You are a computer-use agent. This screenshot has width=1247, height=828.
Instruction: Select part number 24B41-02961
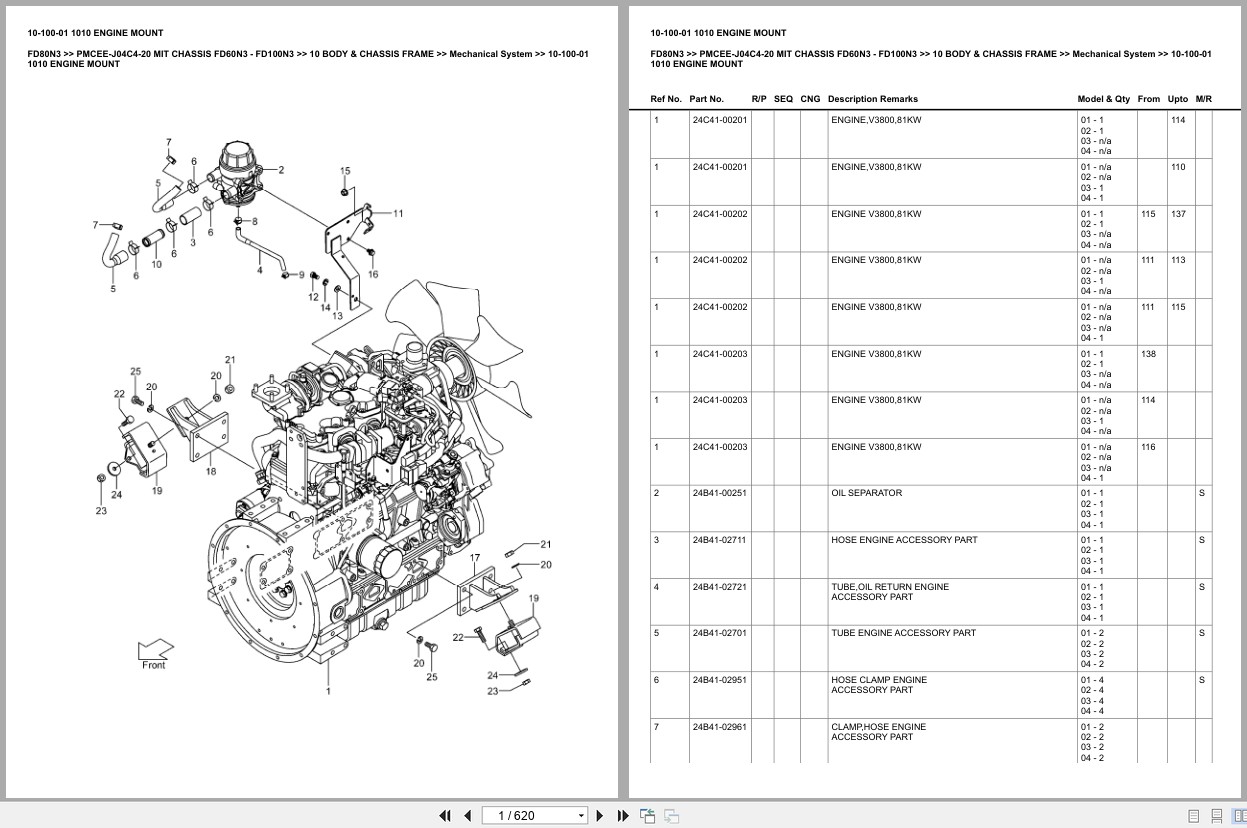tap(719, 727)
